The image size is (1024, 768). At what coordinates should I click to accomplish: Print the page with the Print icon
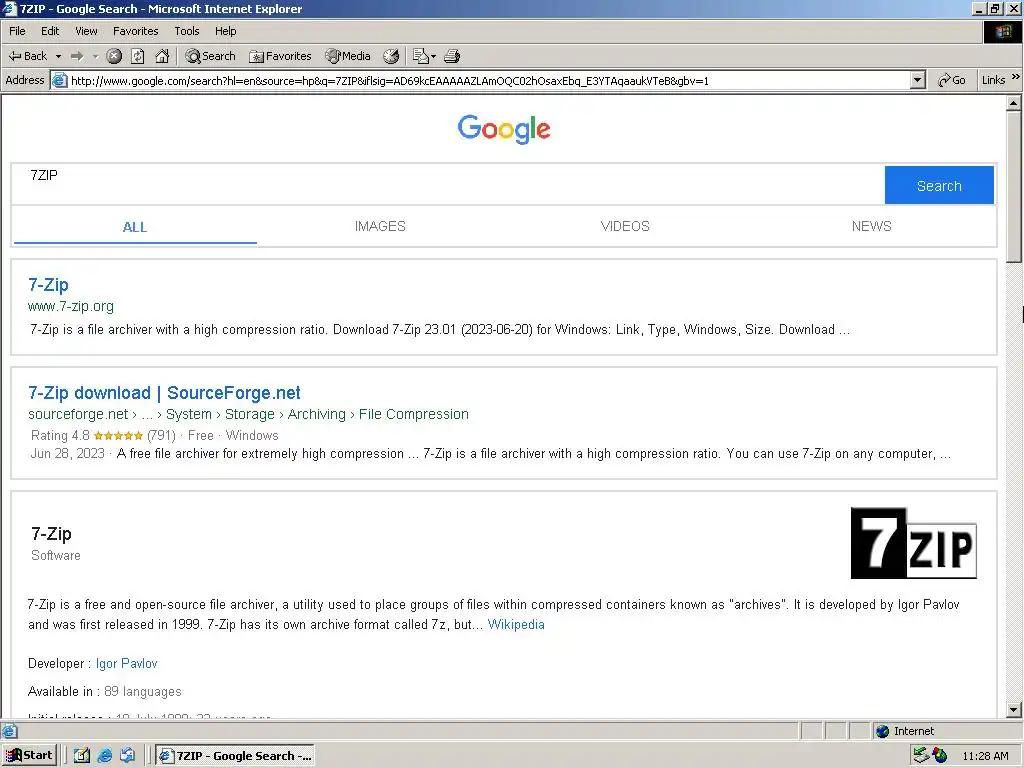(x=452, y=56)
